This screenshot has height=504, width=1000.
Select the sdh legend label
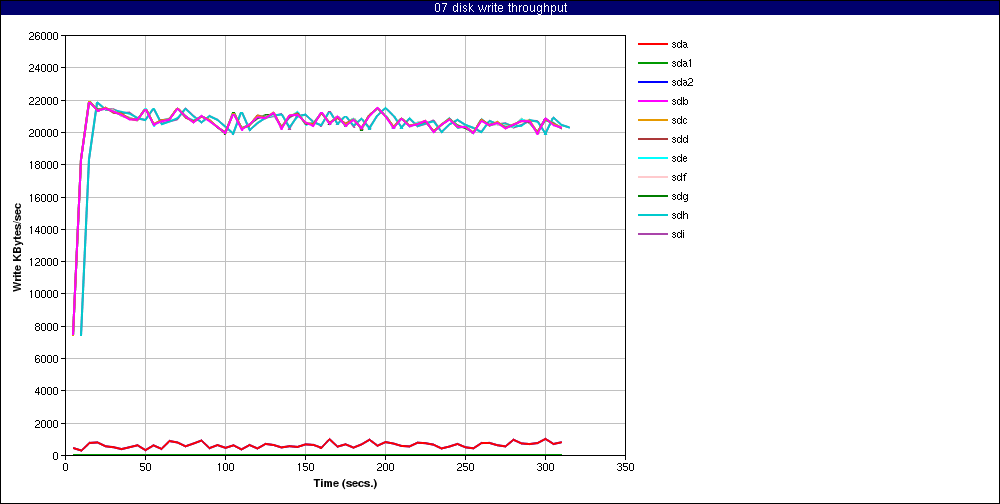click(680, 216)
